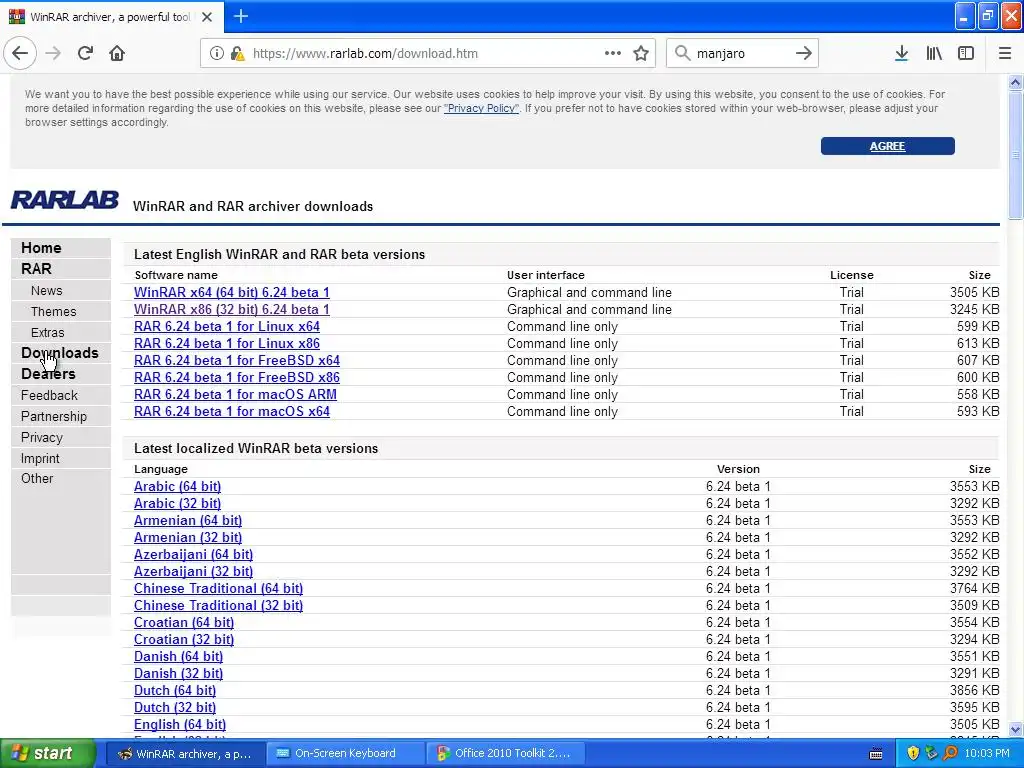This screenshot has height=768, width=1024.
Task: Open Privacy in the side menu
Action: (42, 437)
